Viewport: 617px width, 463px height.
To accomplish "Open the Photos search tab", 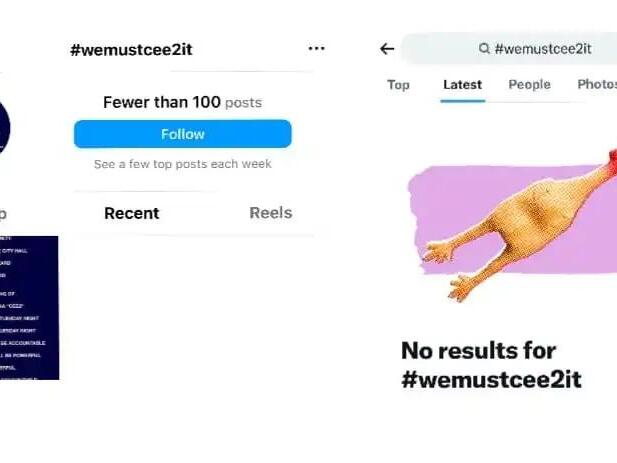I will [x=597, y=84].
